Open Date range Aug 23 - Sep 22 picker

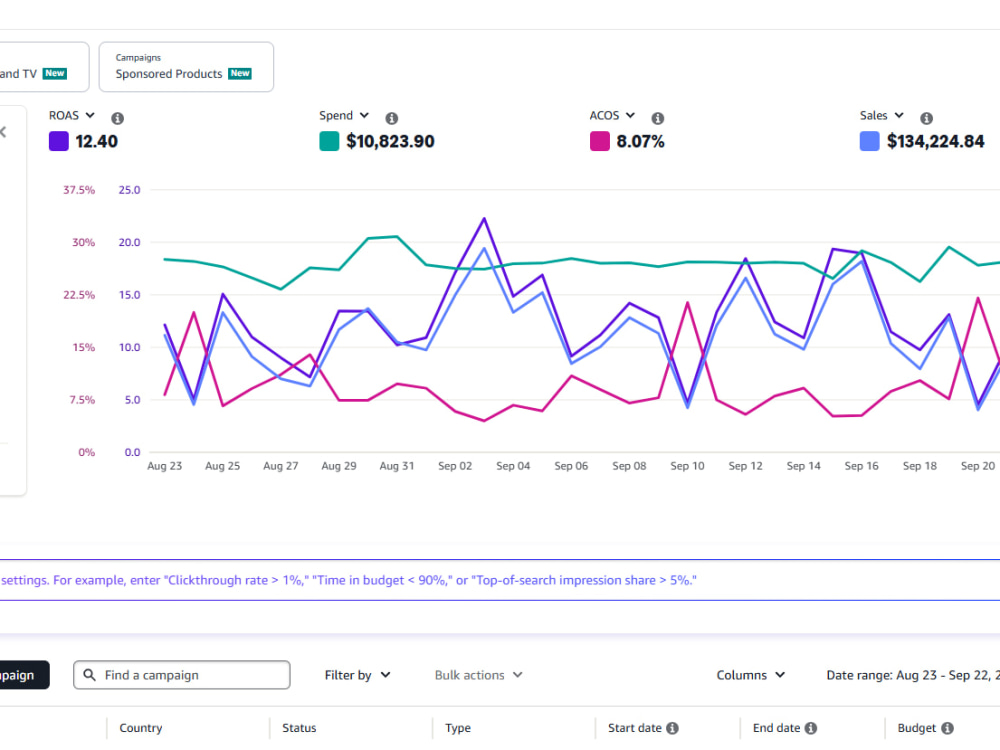913,675
